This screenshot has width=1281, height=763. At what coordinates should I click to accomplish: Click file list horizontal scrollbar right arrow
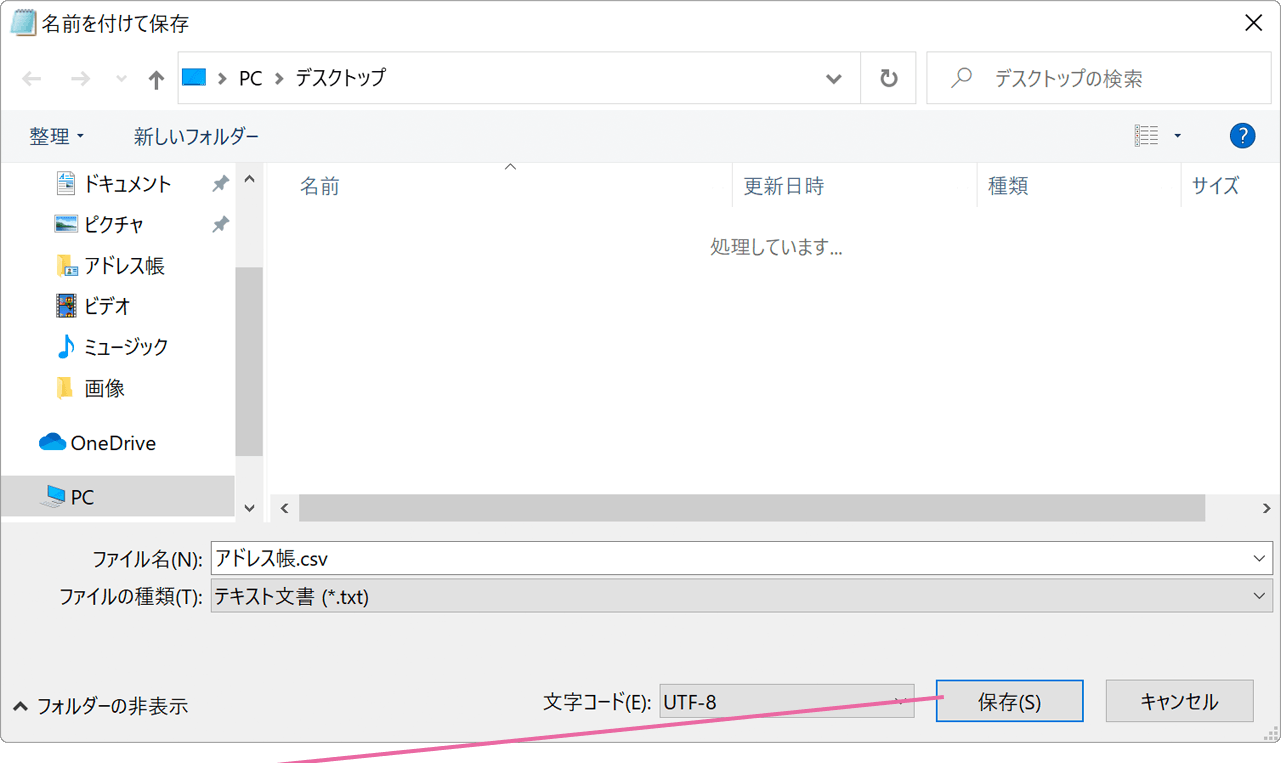(x=1266, y=508)
